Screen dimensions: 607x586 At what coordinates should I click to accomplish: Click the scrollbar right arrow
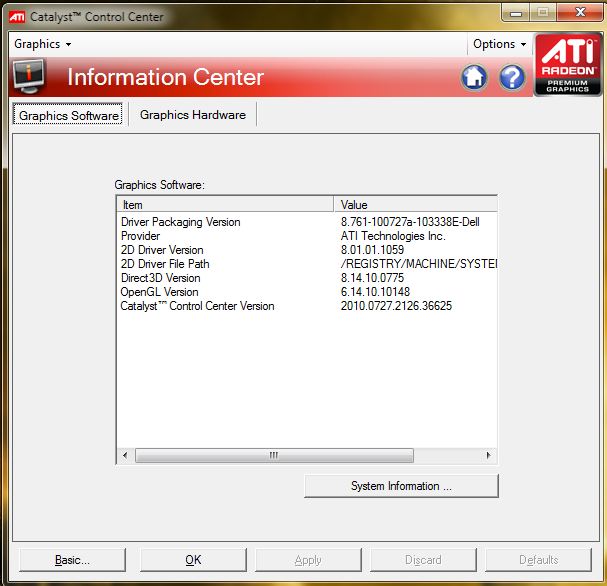[489, 455]
